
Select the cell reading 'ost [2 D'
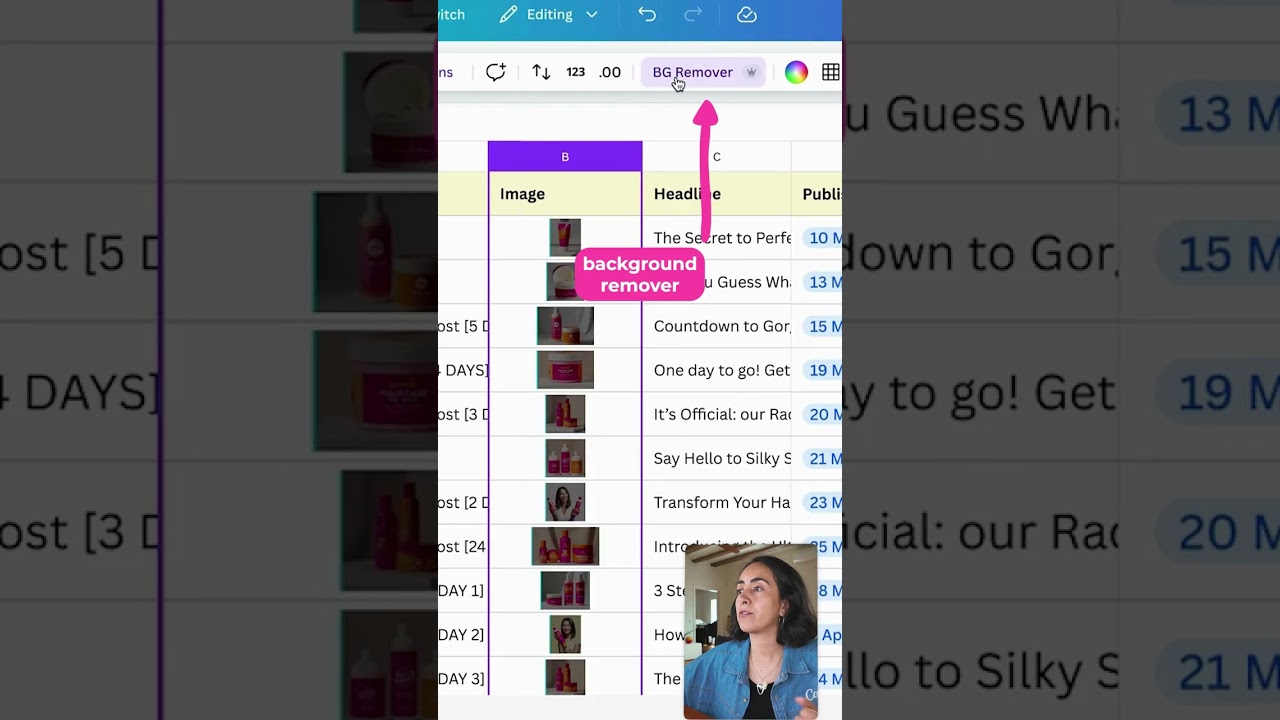coord(463,502)
